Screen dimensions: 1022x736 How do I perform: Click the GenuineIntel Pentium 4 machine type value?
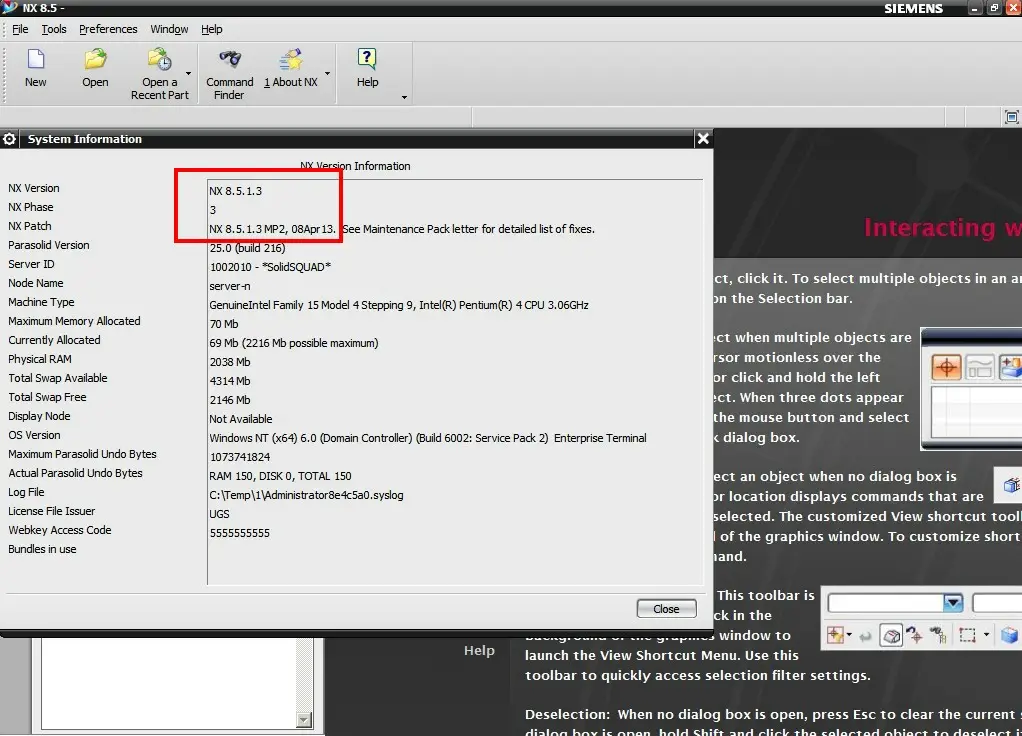pos(399,305)
